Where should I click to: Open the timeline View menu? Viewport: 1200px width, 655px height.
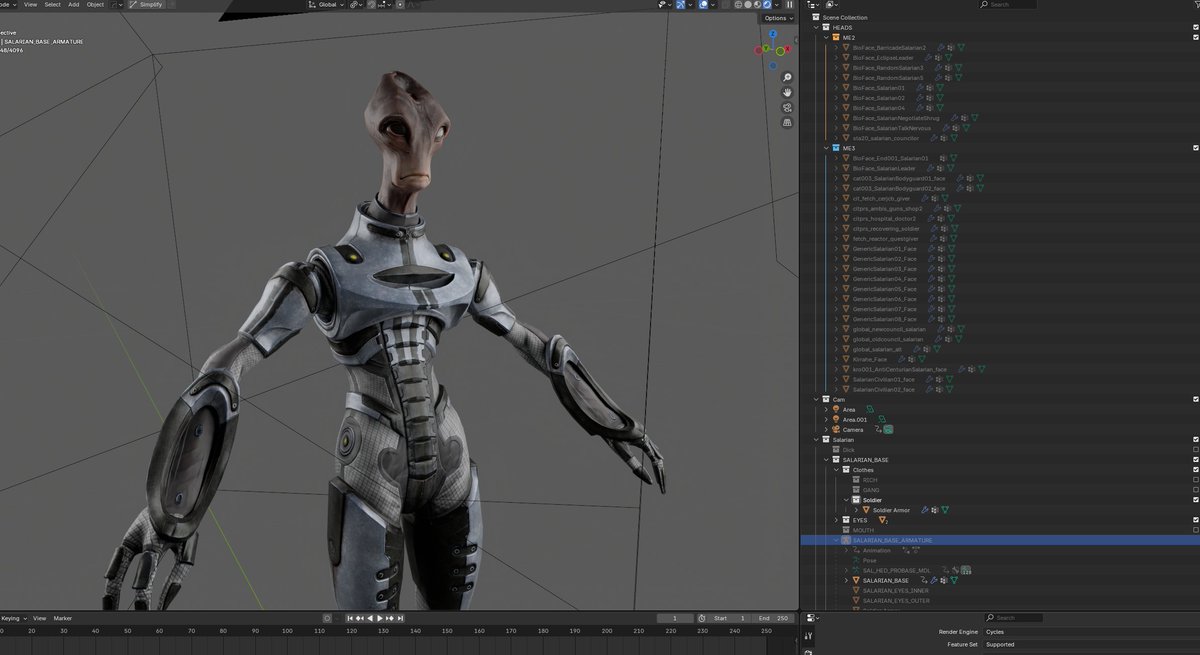tap(40, 618)
